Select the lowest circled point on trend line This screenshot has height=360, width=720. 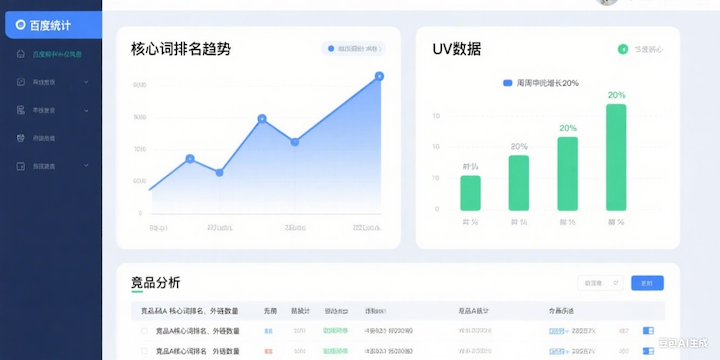(x=219, y=173)
